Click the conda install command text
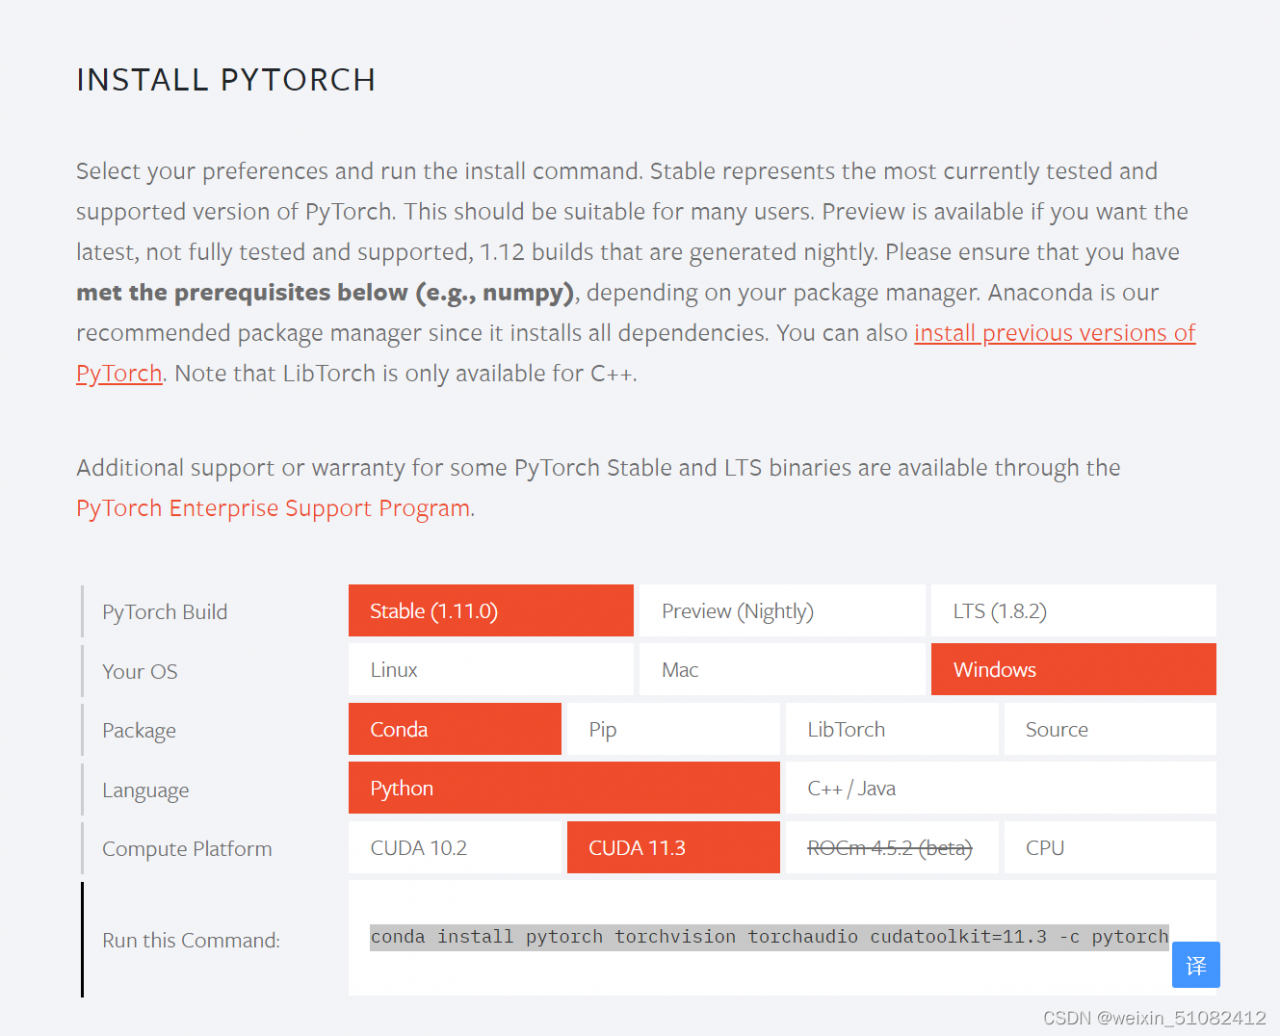The width and height of the screenshot is (1280, 1036). coord(768,937)
